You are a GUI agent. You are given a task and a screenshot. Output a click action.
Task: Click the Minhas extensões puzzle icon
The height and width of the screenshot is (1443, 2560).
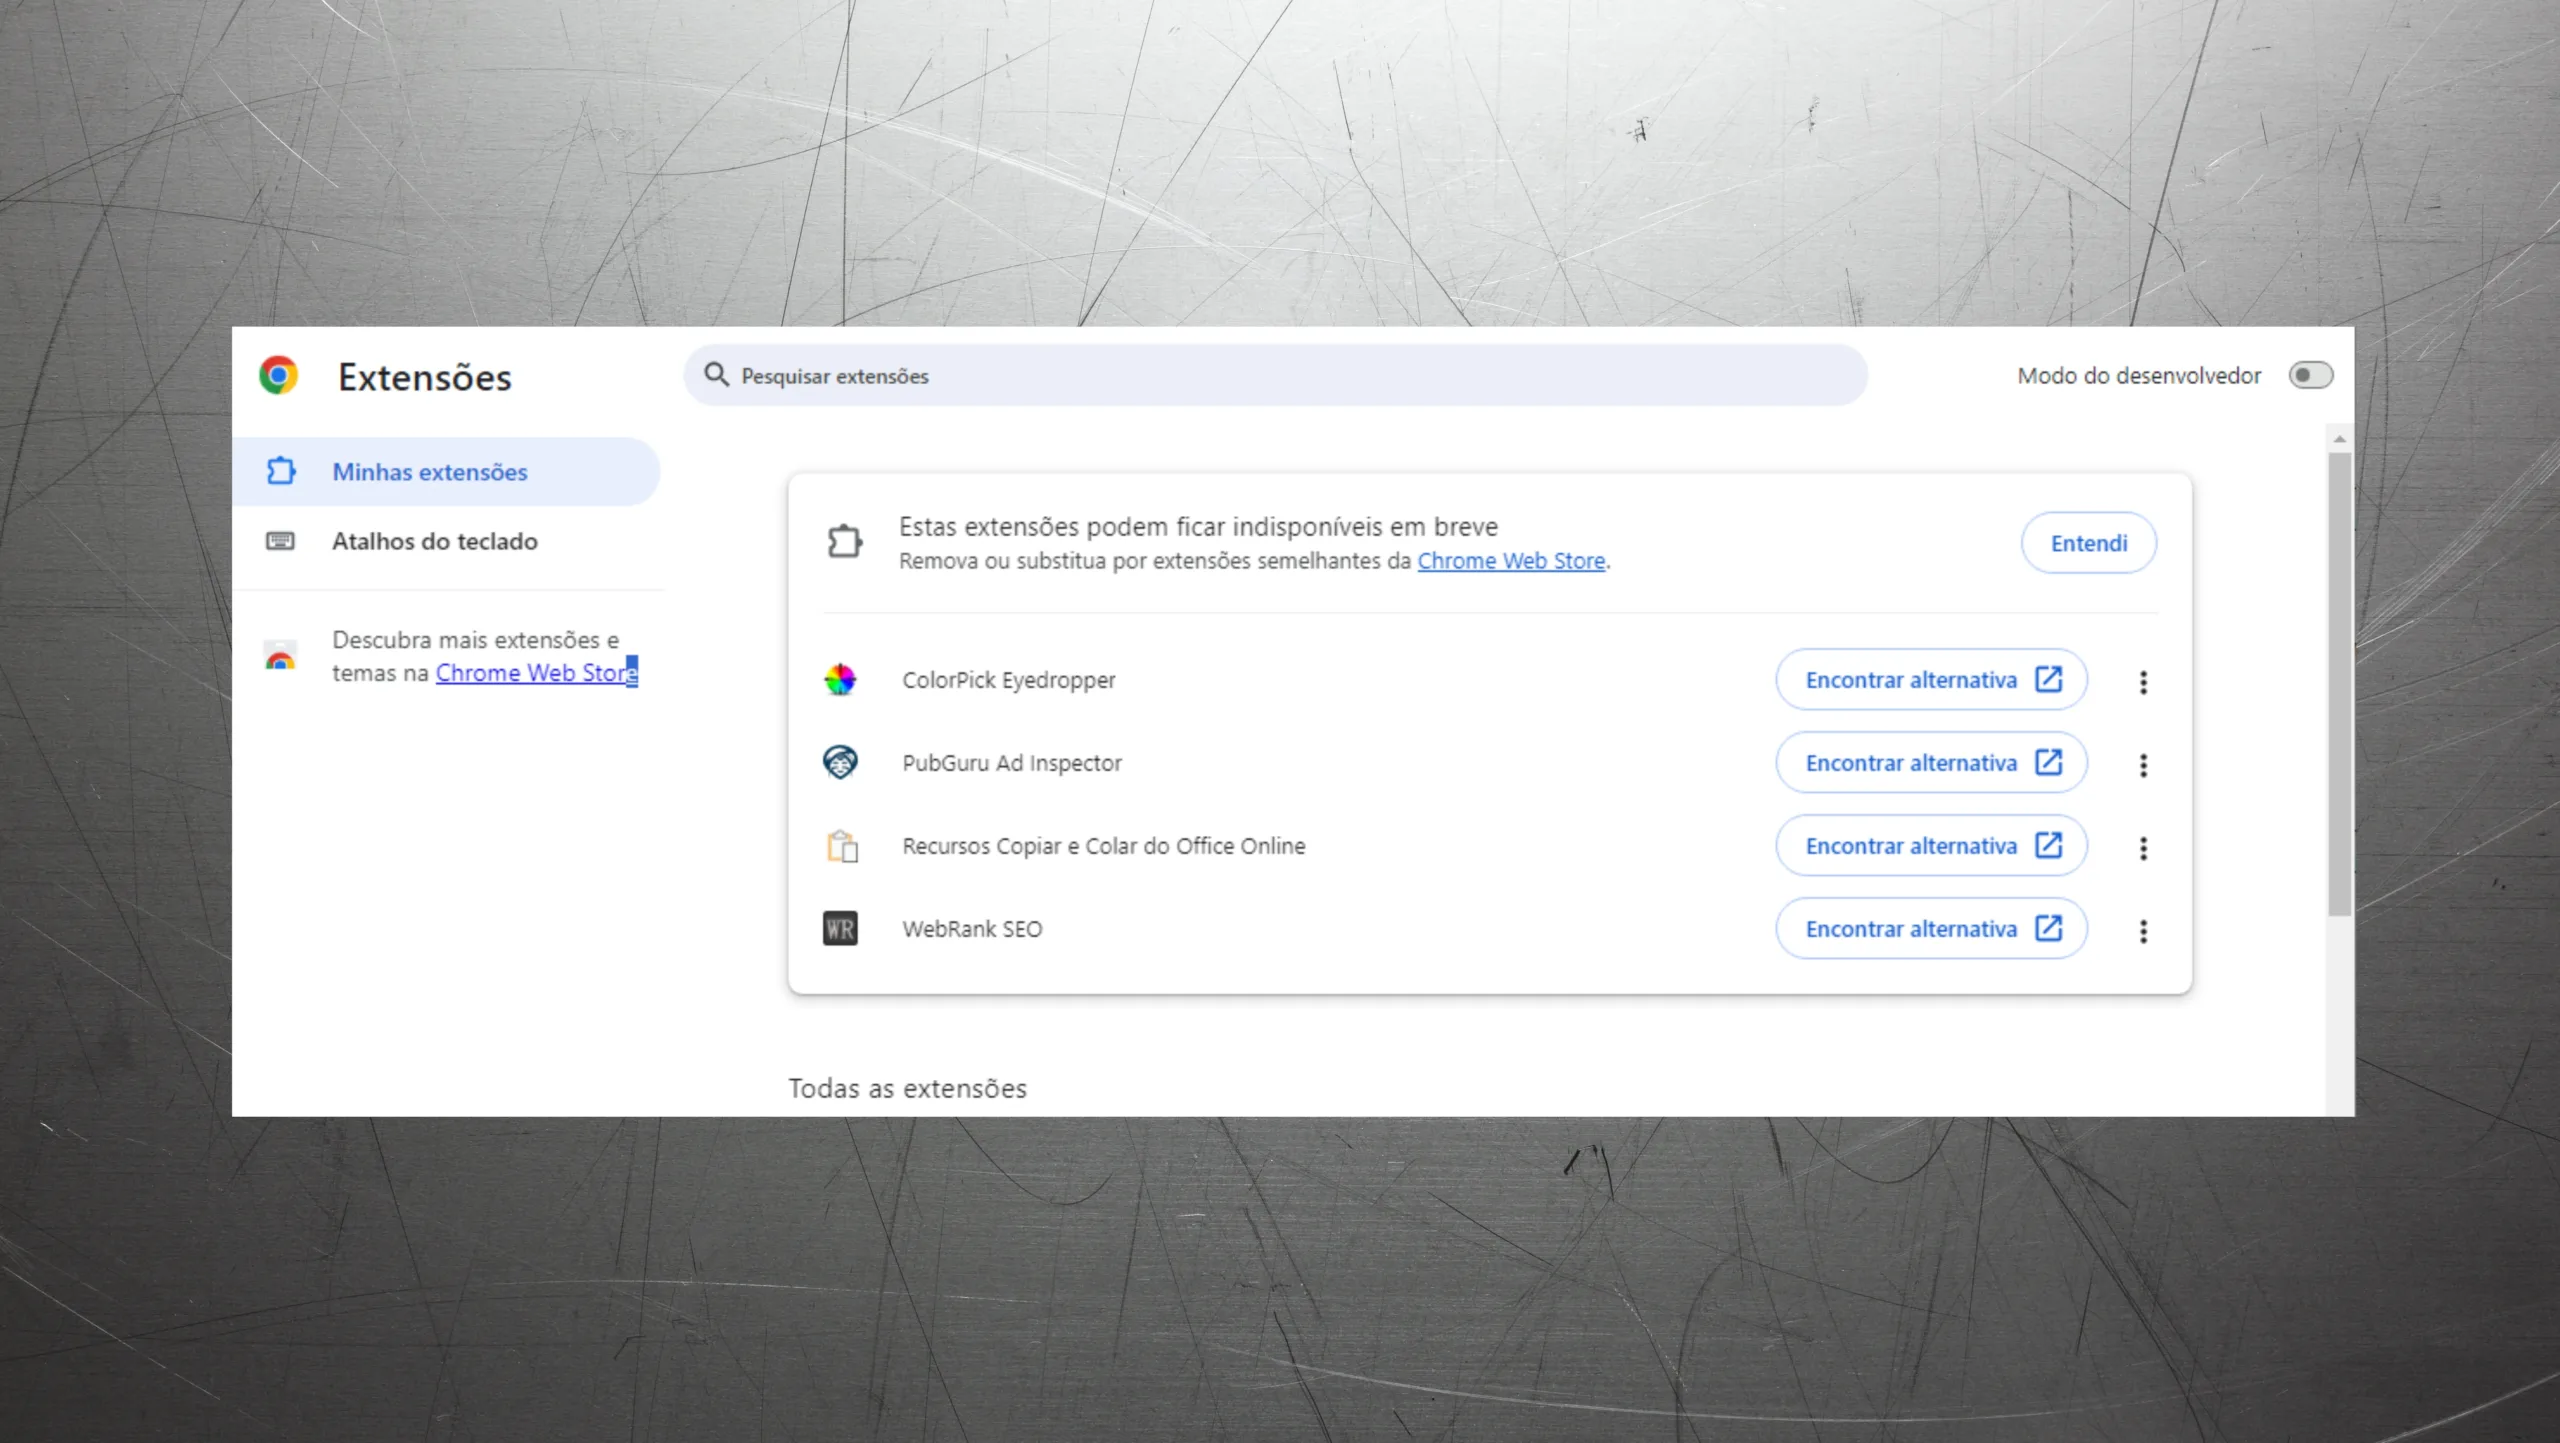(281, 471)
